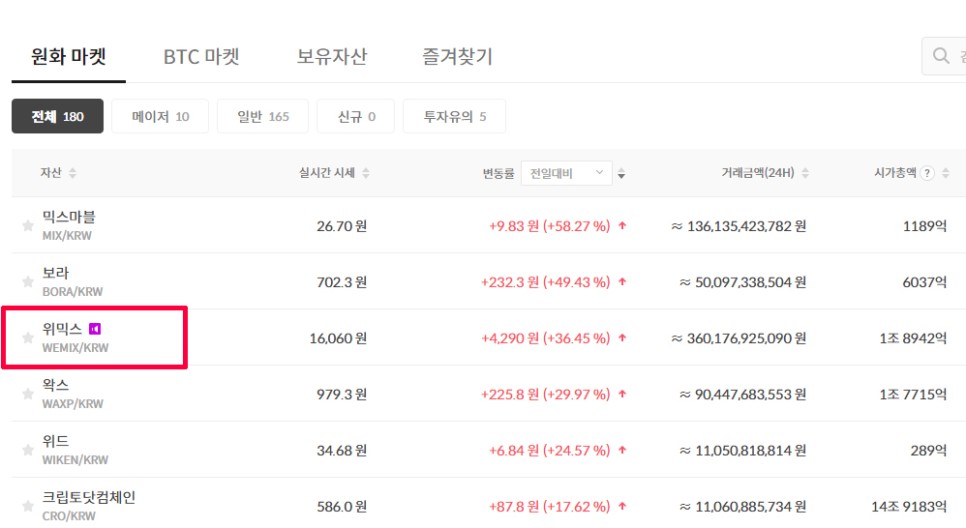Screen dimensions: 966x528
Task: Select the 전체 180 filter
Action: click(57, 116)
